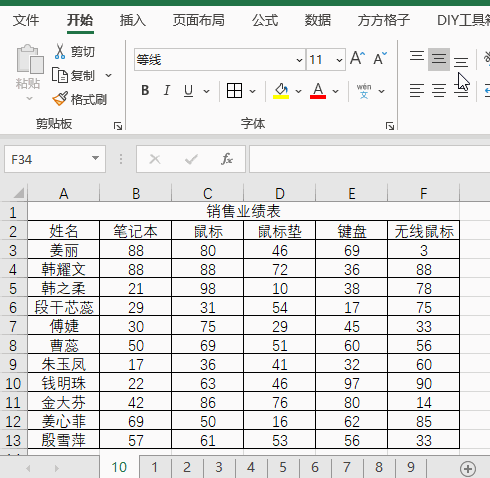This screenshot has width=490, height=478.
Task: Toggle align text left
Action: (x=417, y=91)
